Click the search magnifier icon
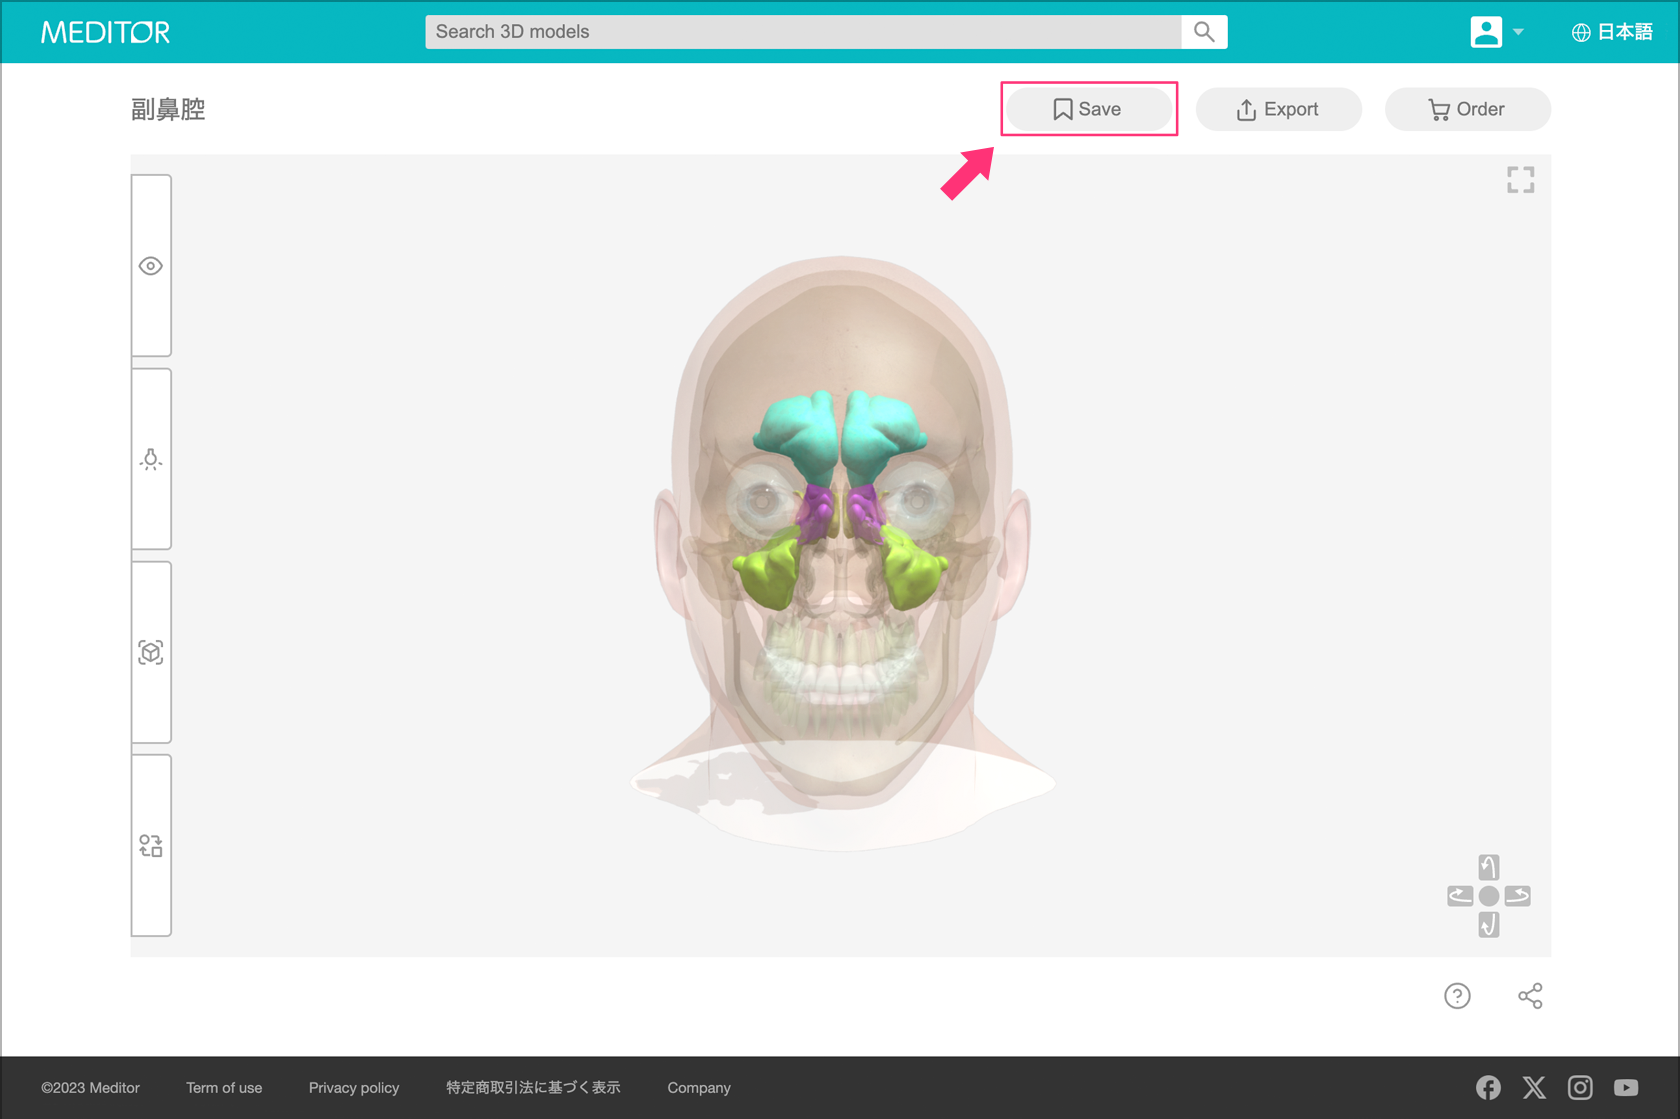Viewport: 1680px width, 1119px height. pyautogui.click(x=1204, y=32)
